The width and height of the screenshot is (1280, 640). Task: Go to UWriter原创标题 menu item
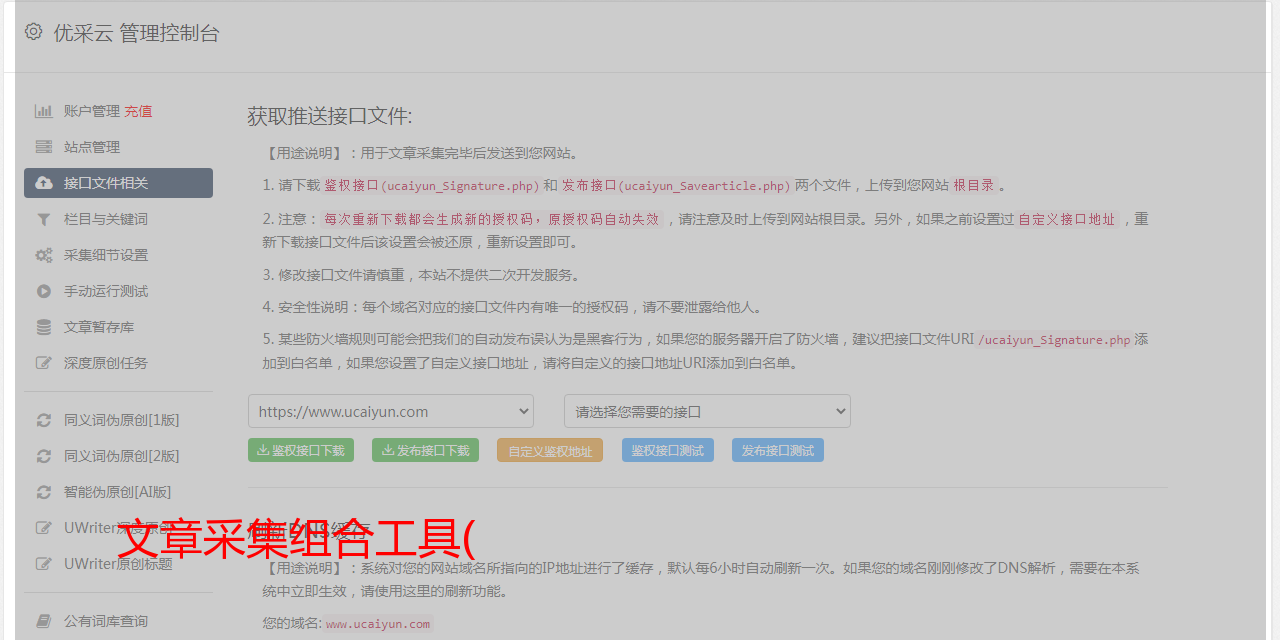pyautogui.click(x=118, y=564)
